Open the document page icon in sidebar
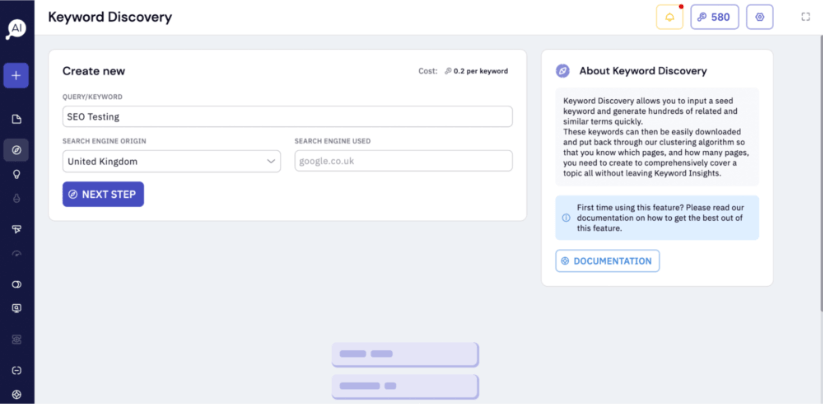 tap(16, 120)
